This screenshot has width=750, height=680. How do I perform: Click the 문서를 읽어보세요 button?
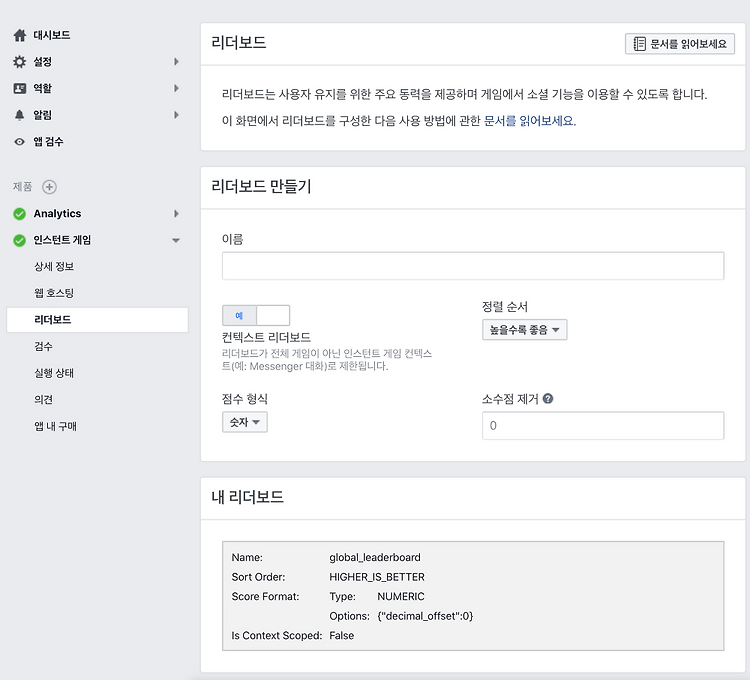pyautogui.click(x=680, y=44)
